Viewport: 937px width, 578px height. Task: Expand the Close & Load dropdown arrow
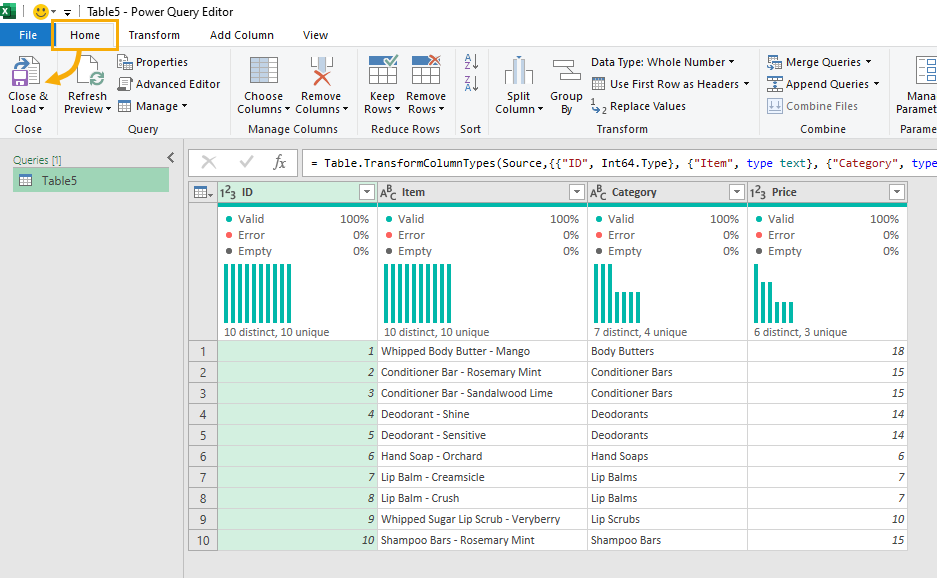(x=41, y=109)
